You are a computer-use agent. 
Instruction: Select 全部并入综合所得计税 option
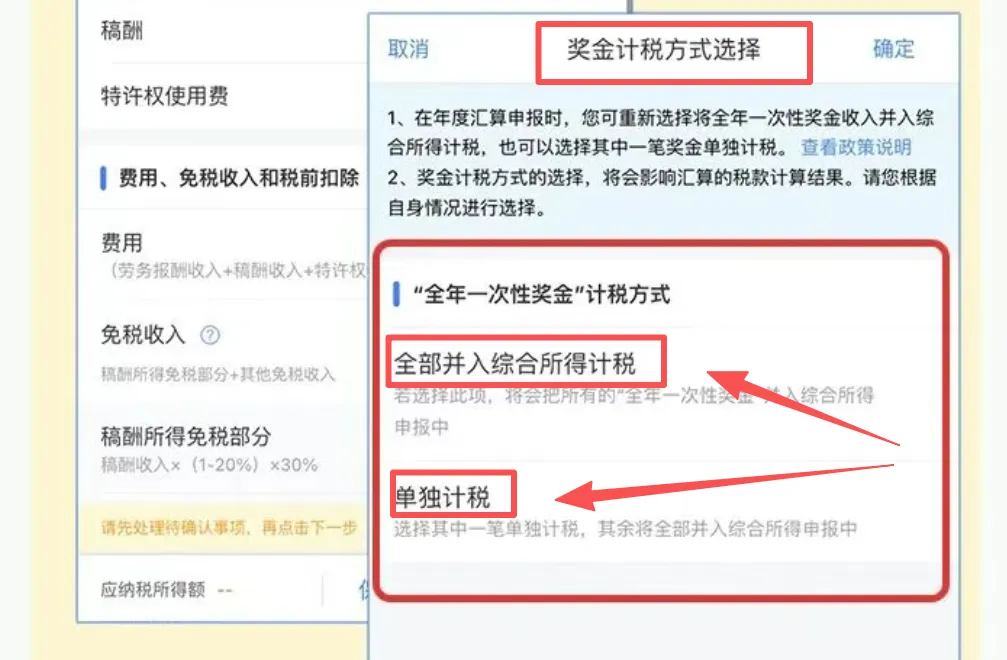515,364
